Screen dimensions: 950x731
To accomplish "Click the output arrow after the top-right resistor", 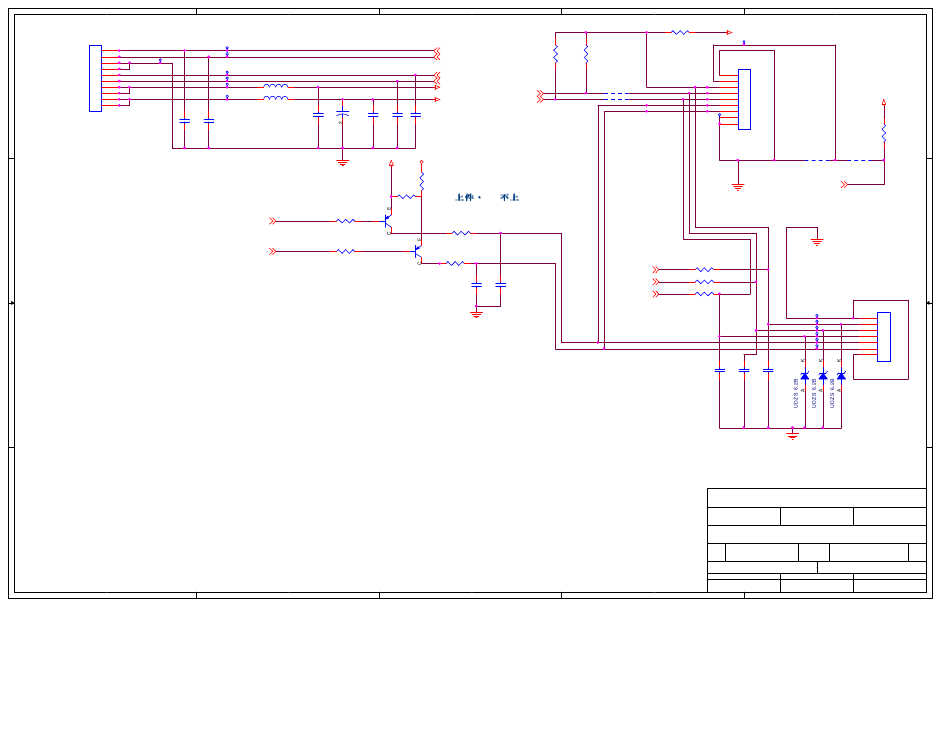I will point(729,32).
